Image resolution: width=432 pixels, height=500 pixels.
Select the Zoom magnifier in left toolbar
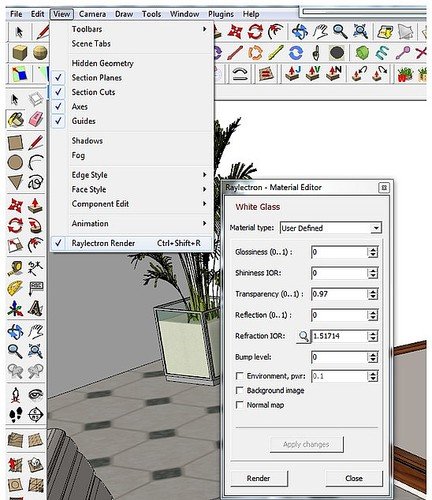coord(15,351)
